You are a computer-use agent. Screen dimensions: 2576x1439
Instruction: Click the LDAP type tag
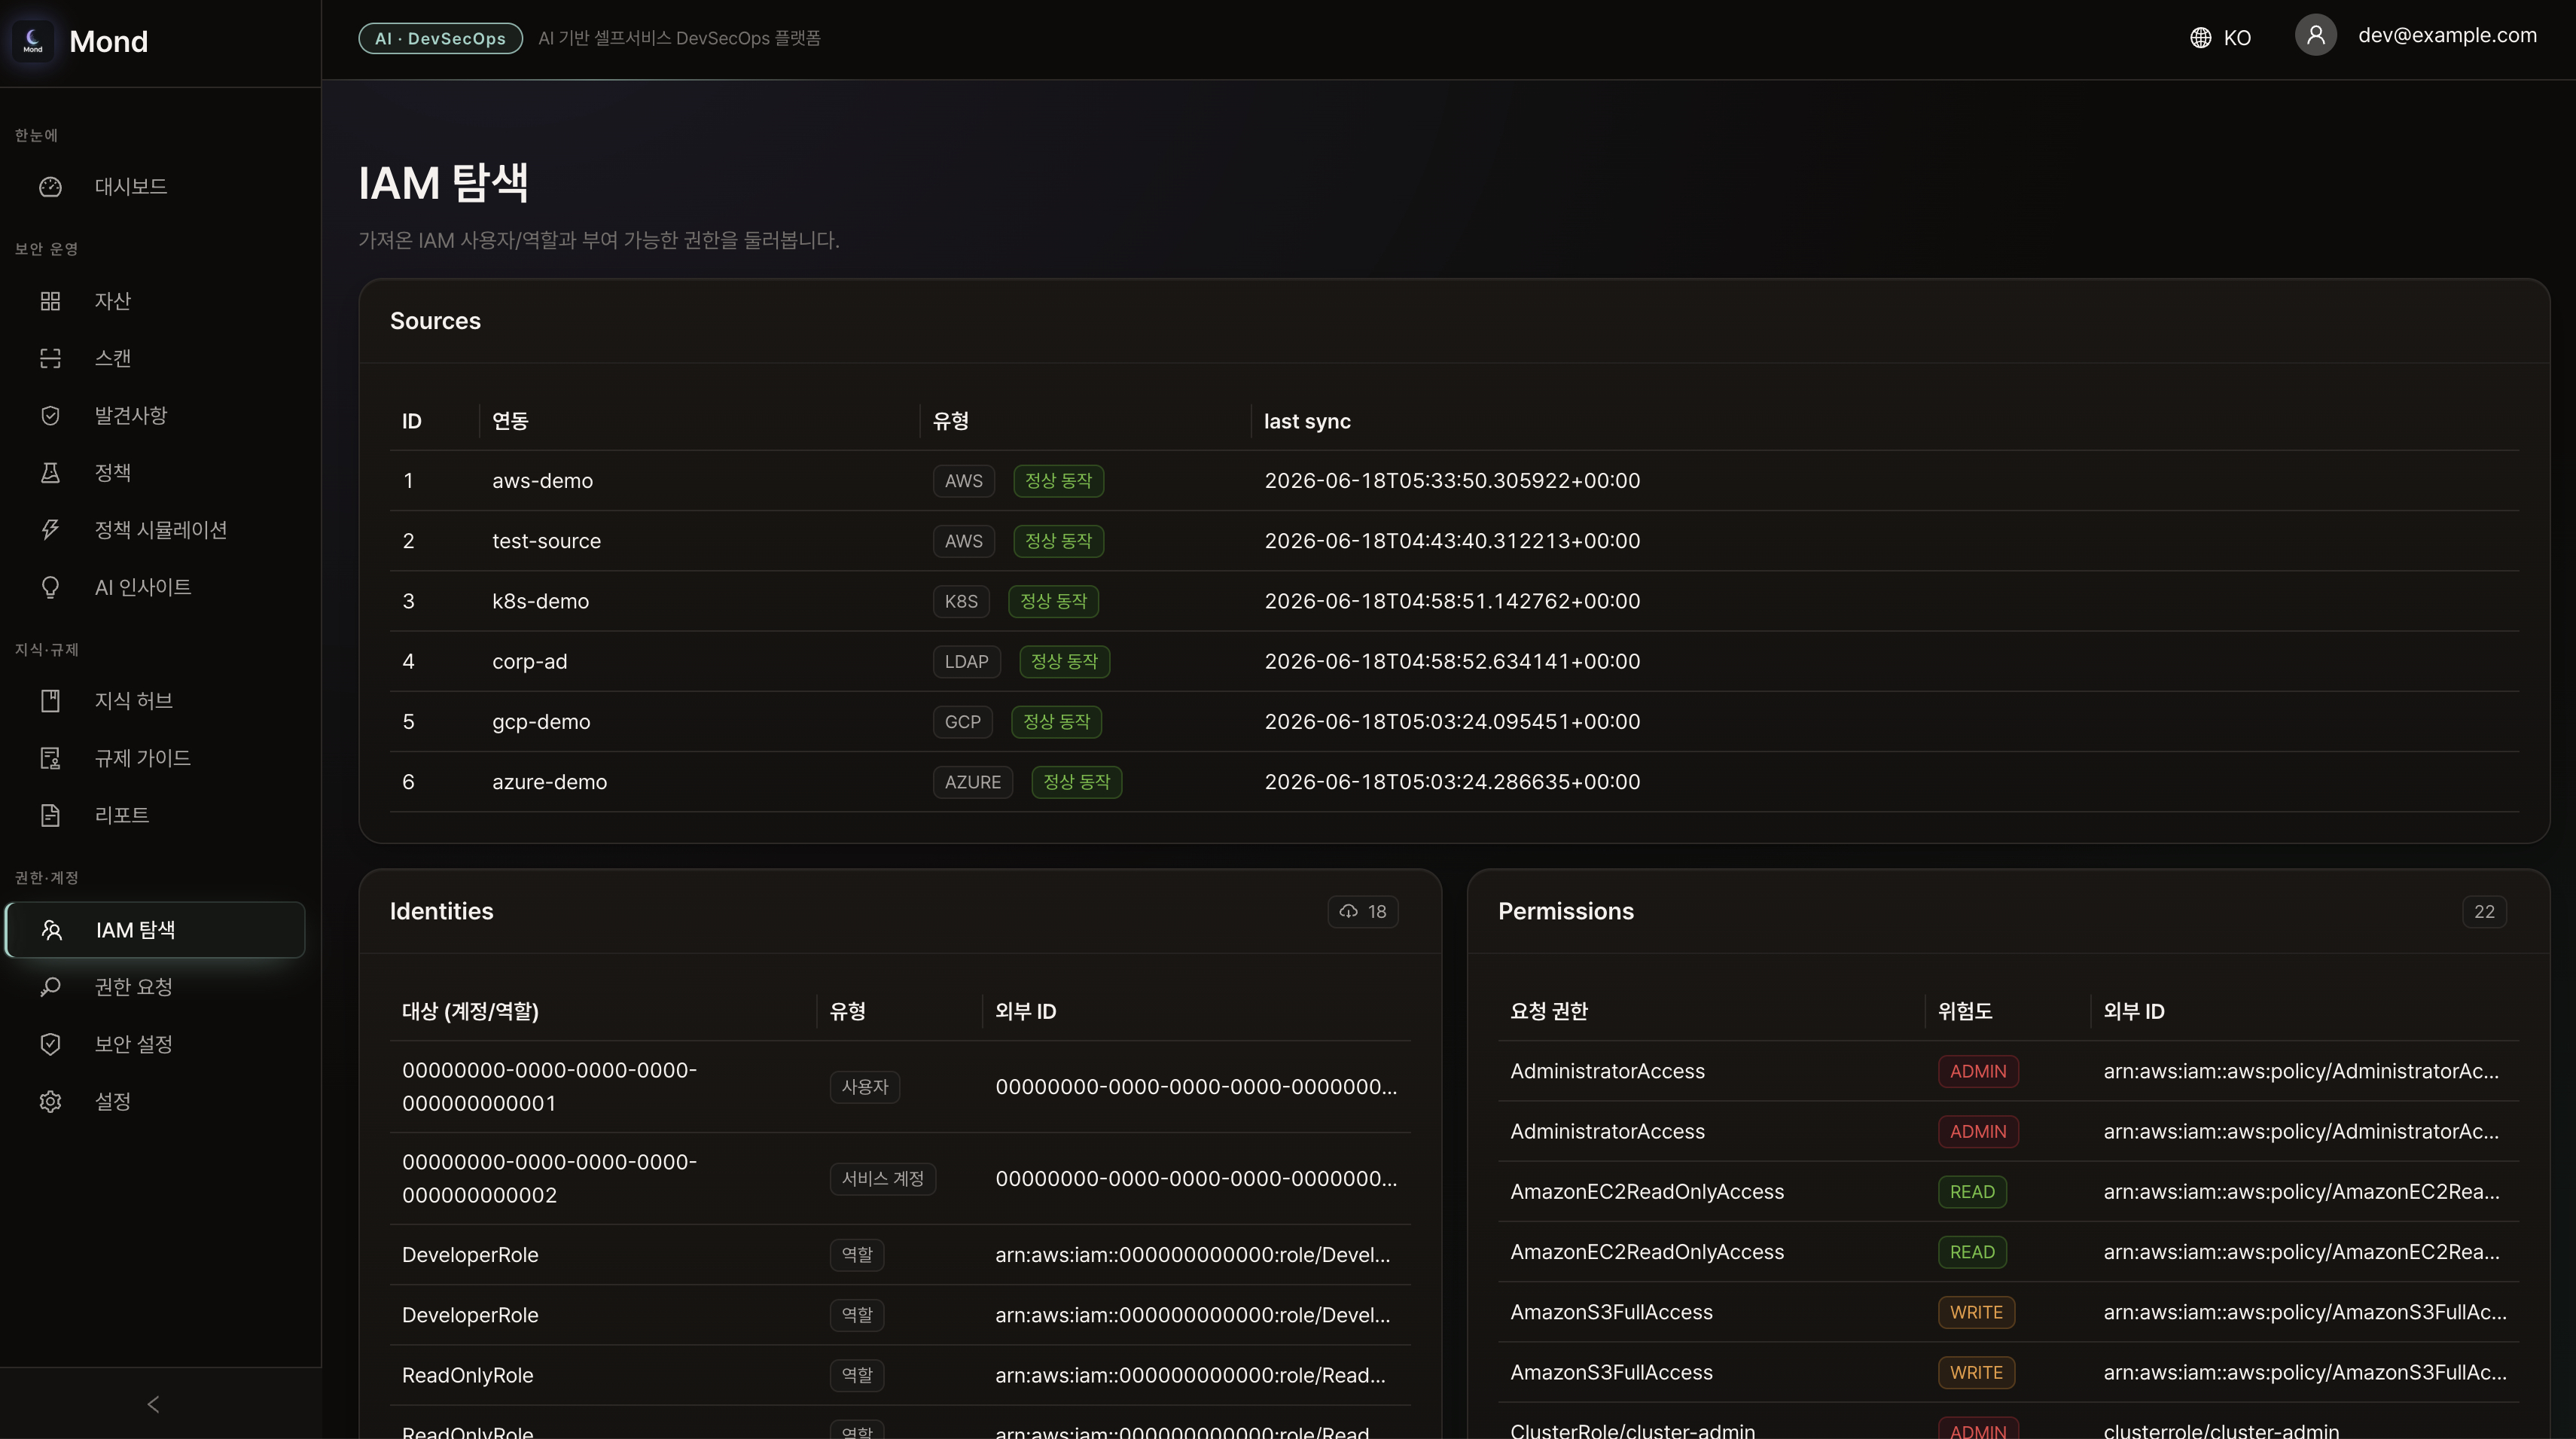pos(966,661)
